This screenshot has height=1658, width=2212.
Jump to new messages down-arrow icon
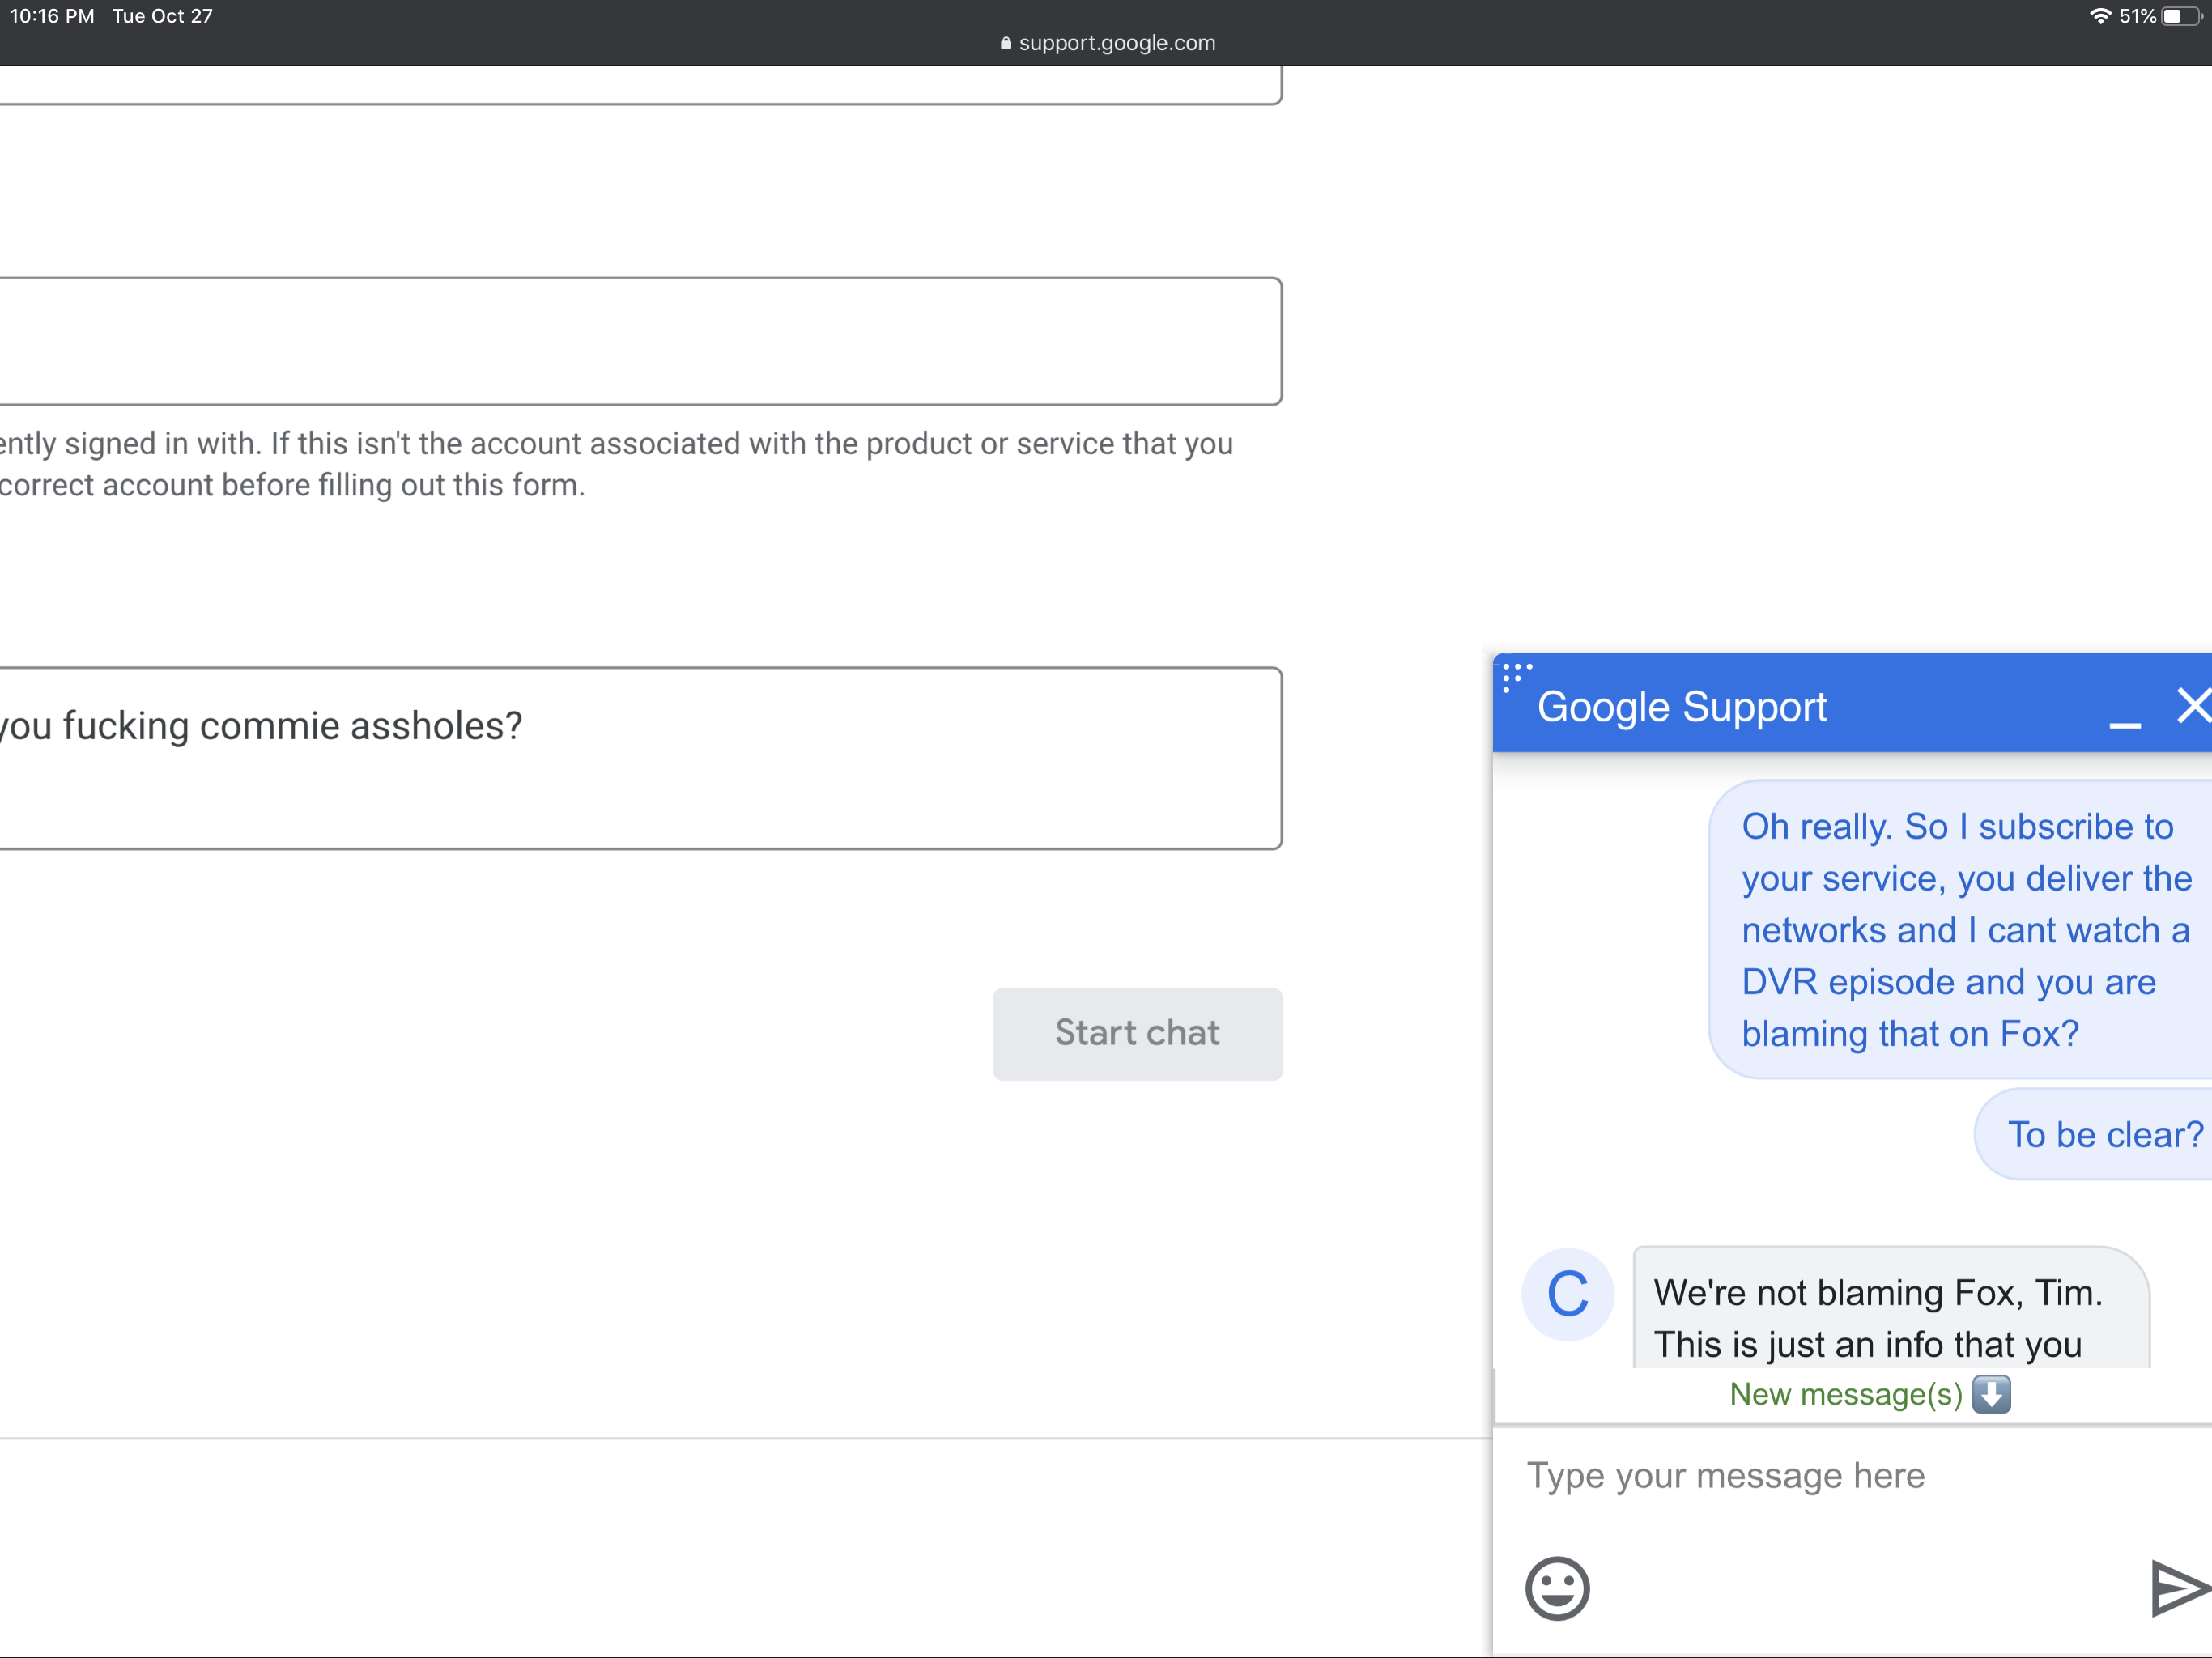point(1991,1394)
